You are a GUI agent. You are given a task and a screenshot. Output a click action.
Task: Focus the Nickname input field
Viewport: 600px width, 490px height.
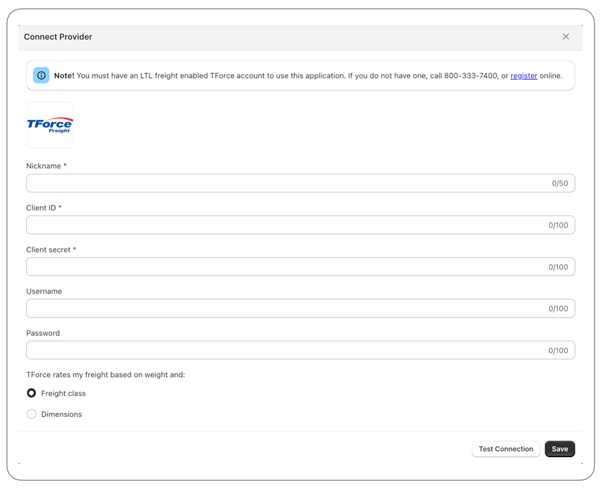pyautogui.click(x=300, y=183)
